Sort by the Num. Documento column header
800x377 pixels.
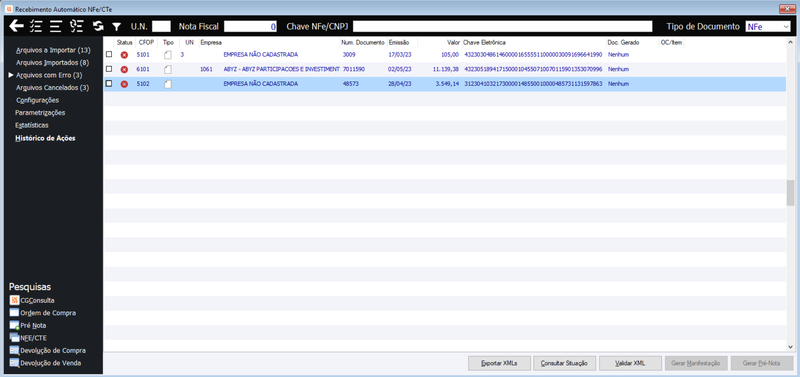pos(363,42)
